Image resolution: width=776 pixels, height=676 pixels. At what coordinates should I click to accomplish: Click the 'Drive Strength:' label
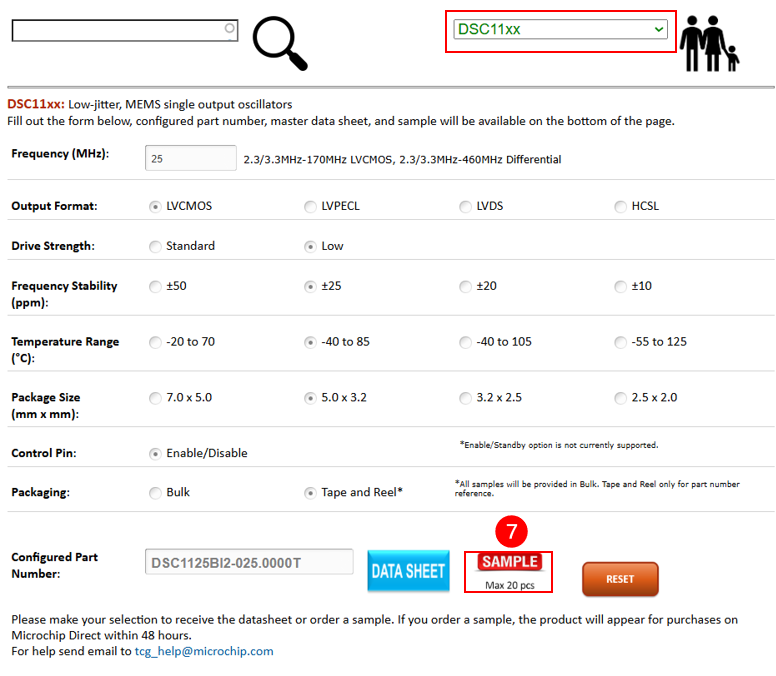click(53, 246)
